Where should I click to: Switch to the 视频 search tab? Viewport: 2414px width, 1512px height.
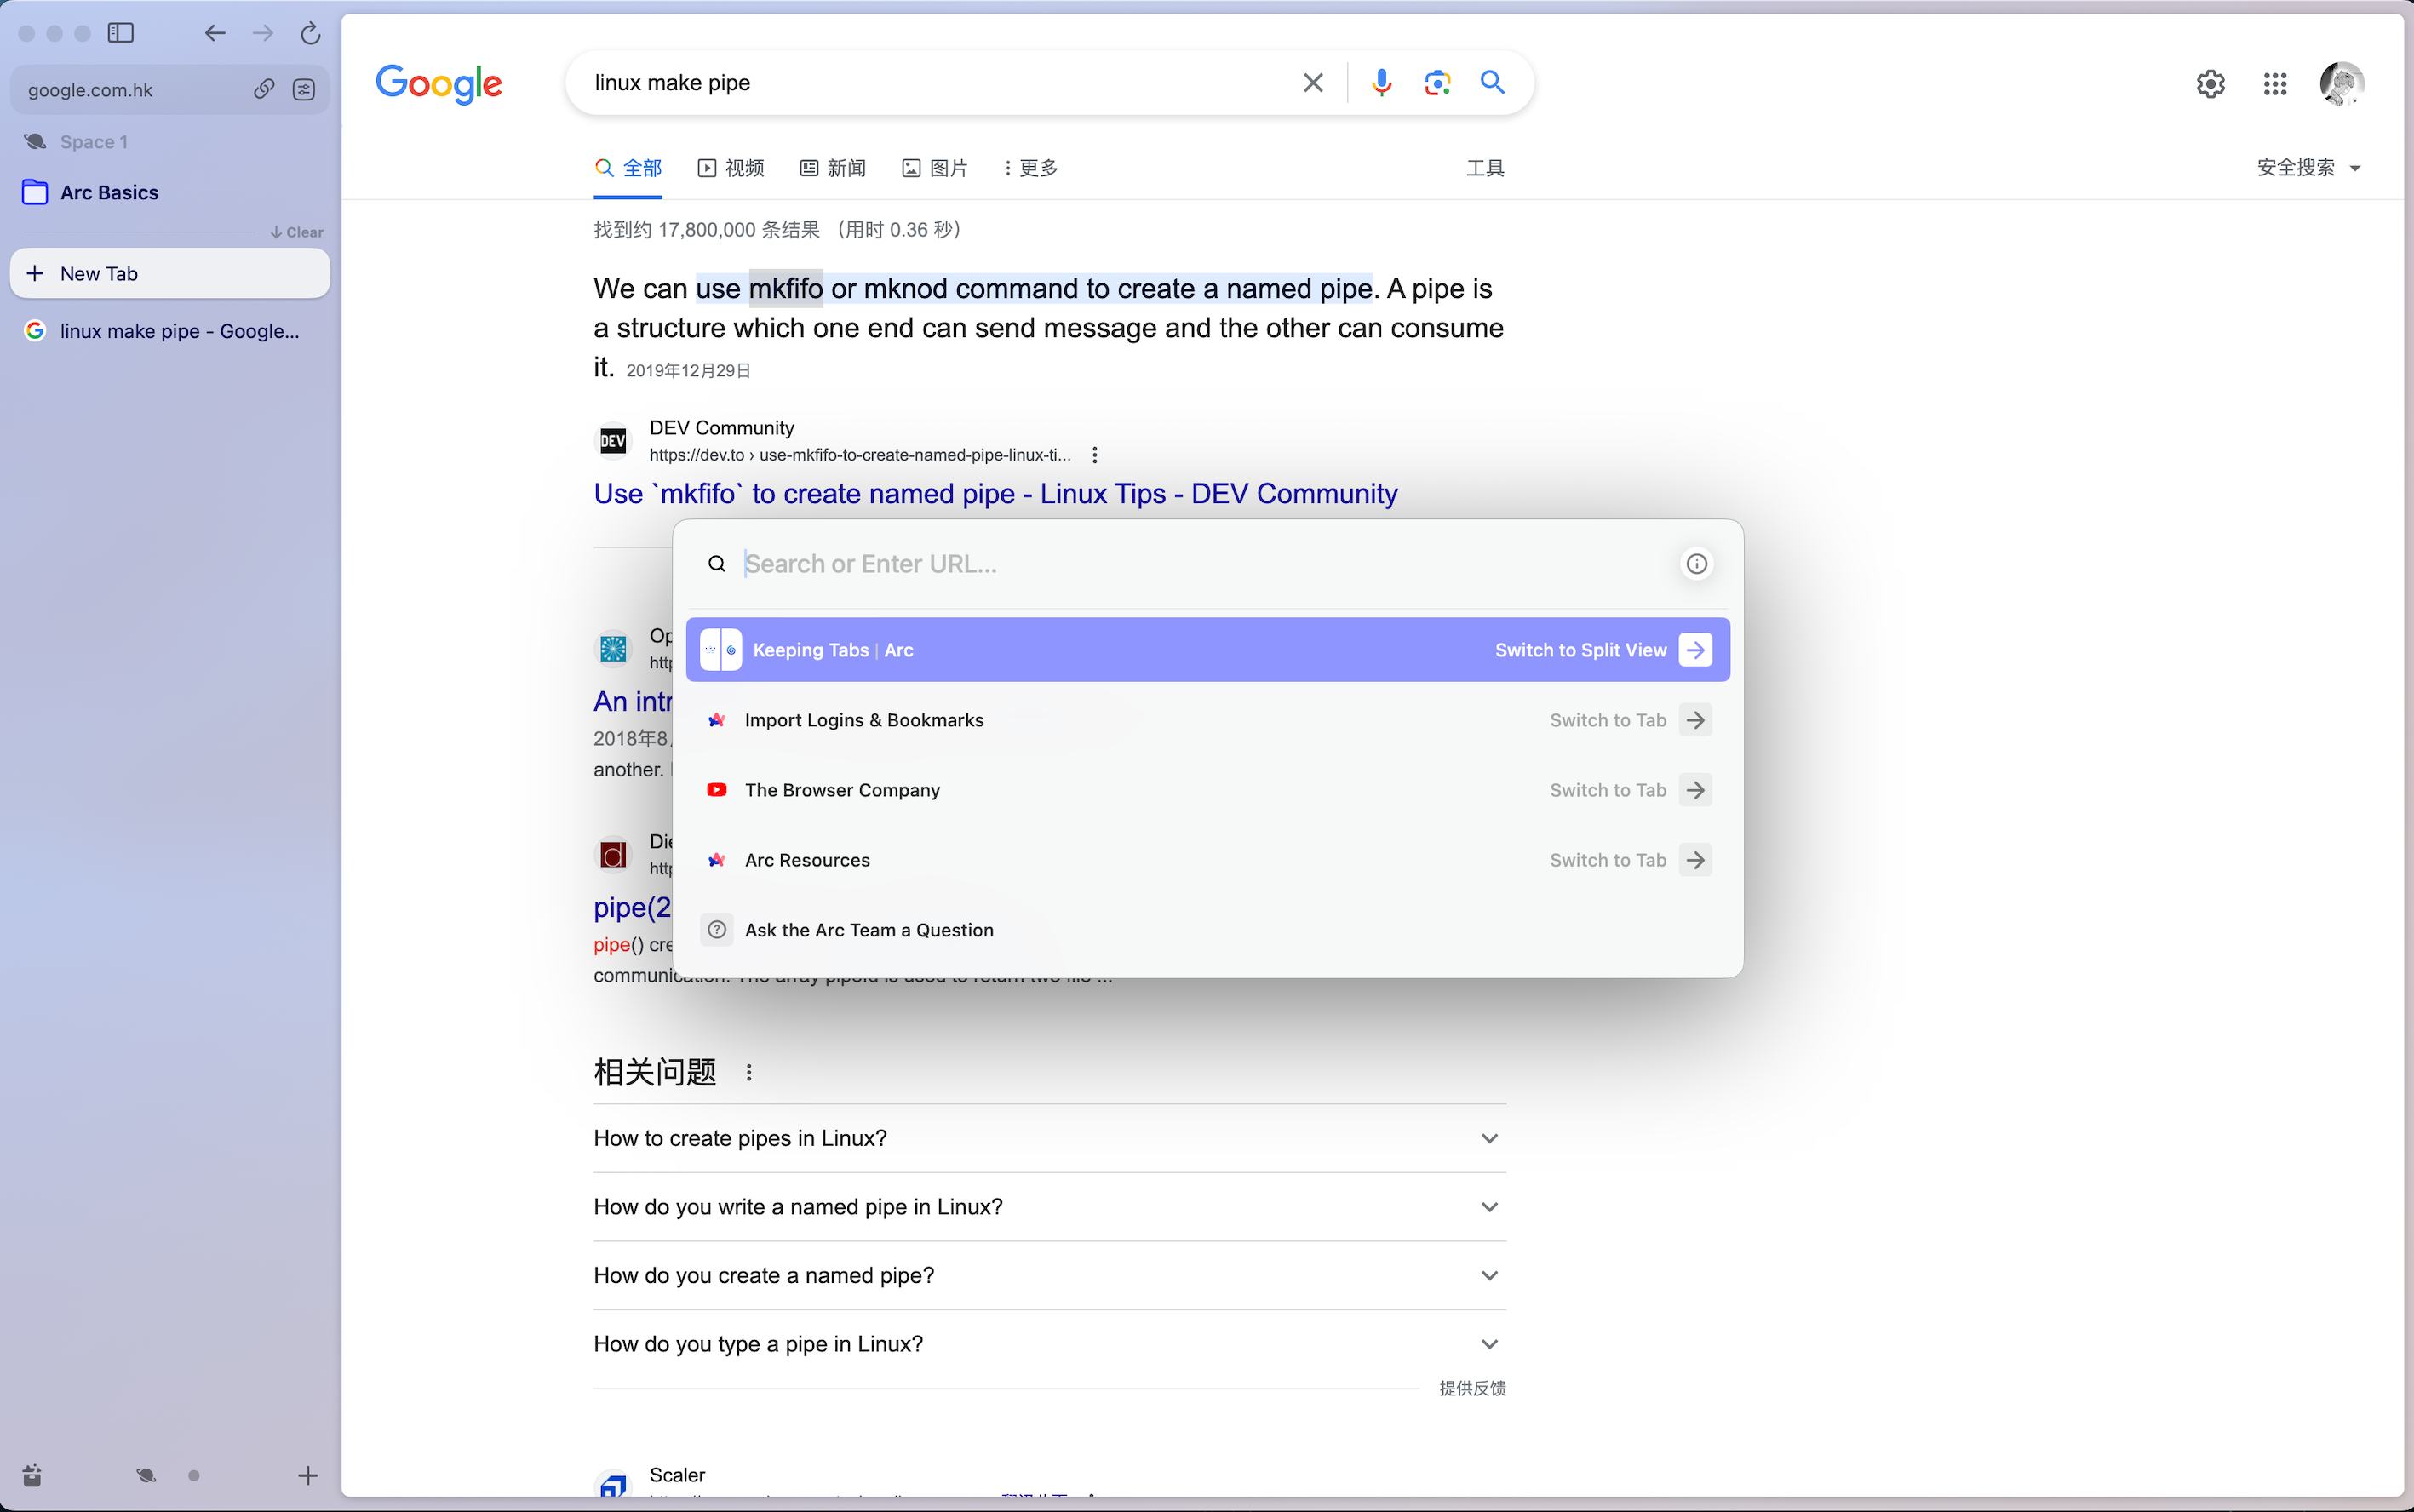(731, 168)
